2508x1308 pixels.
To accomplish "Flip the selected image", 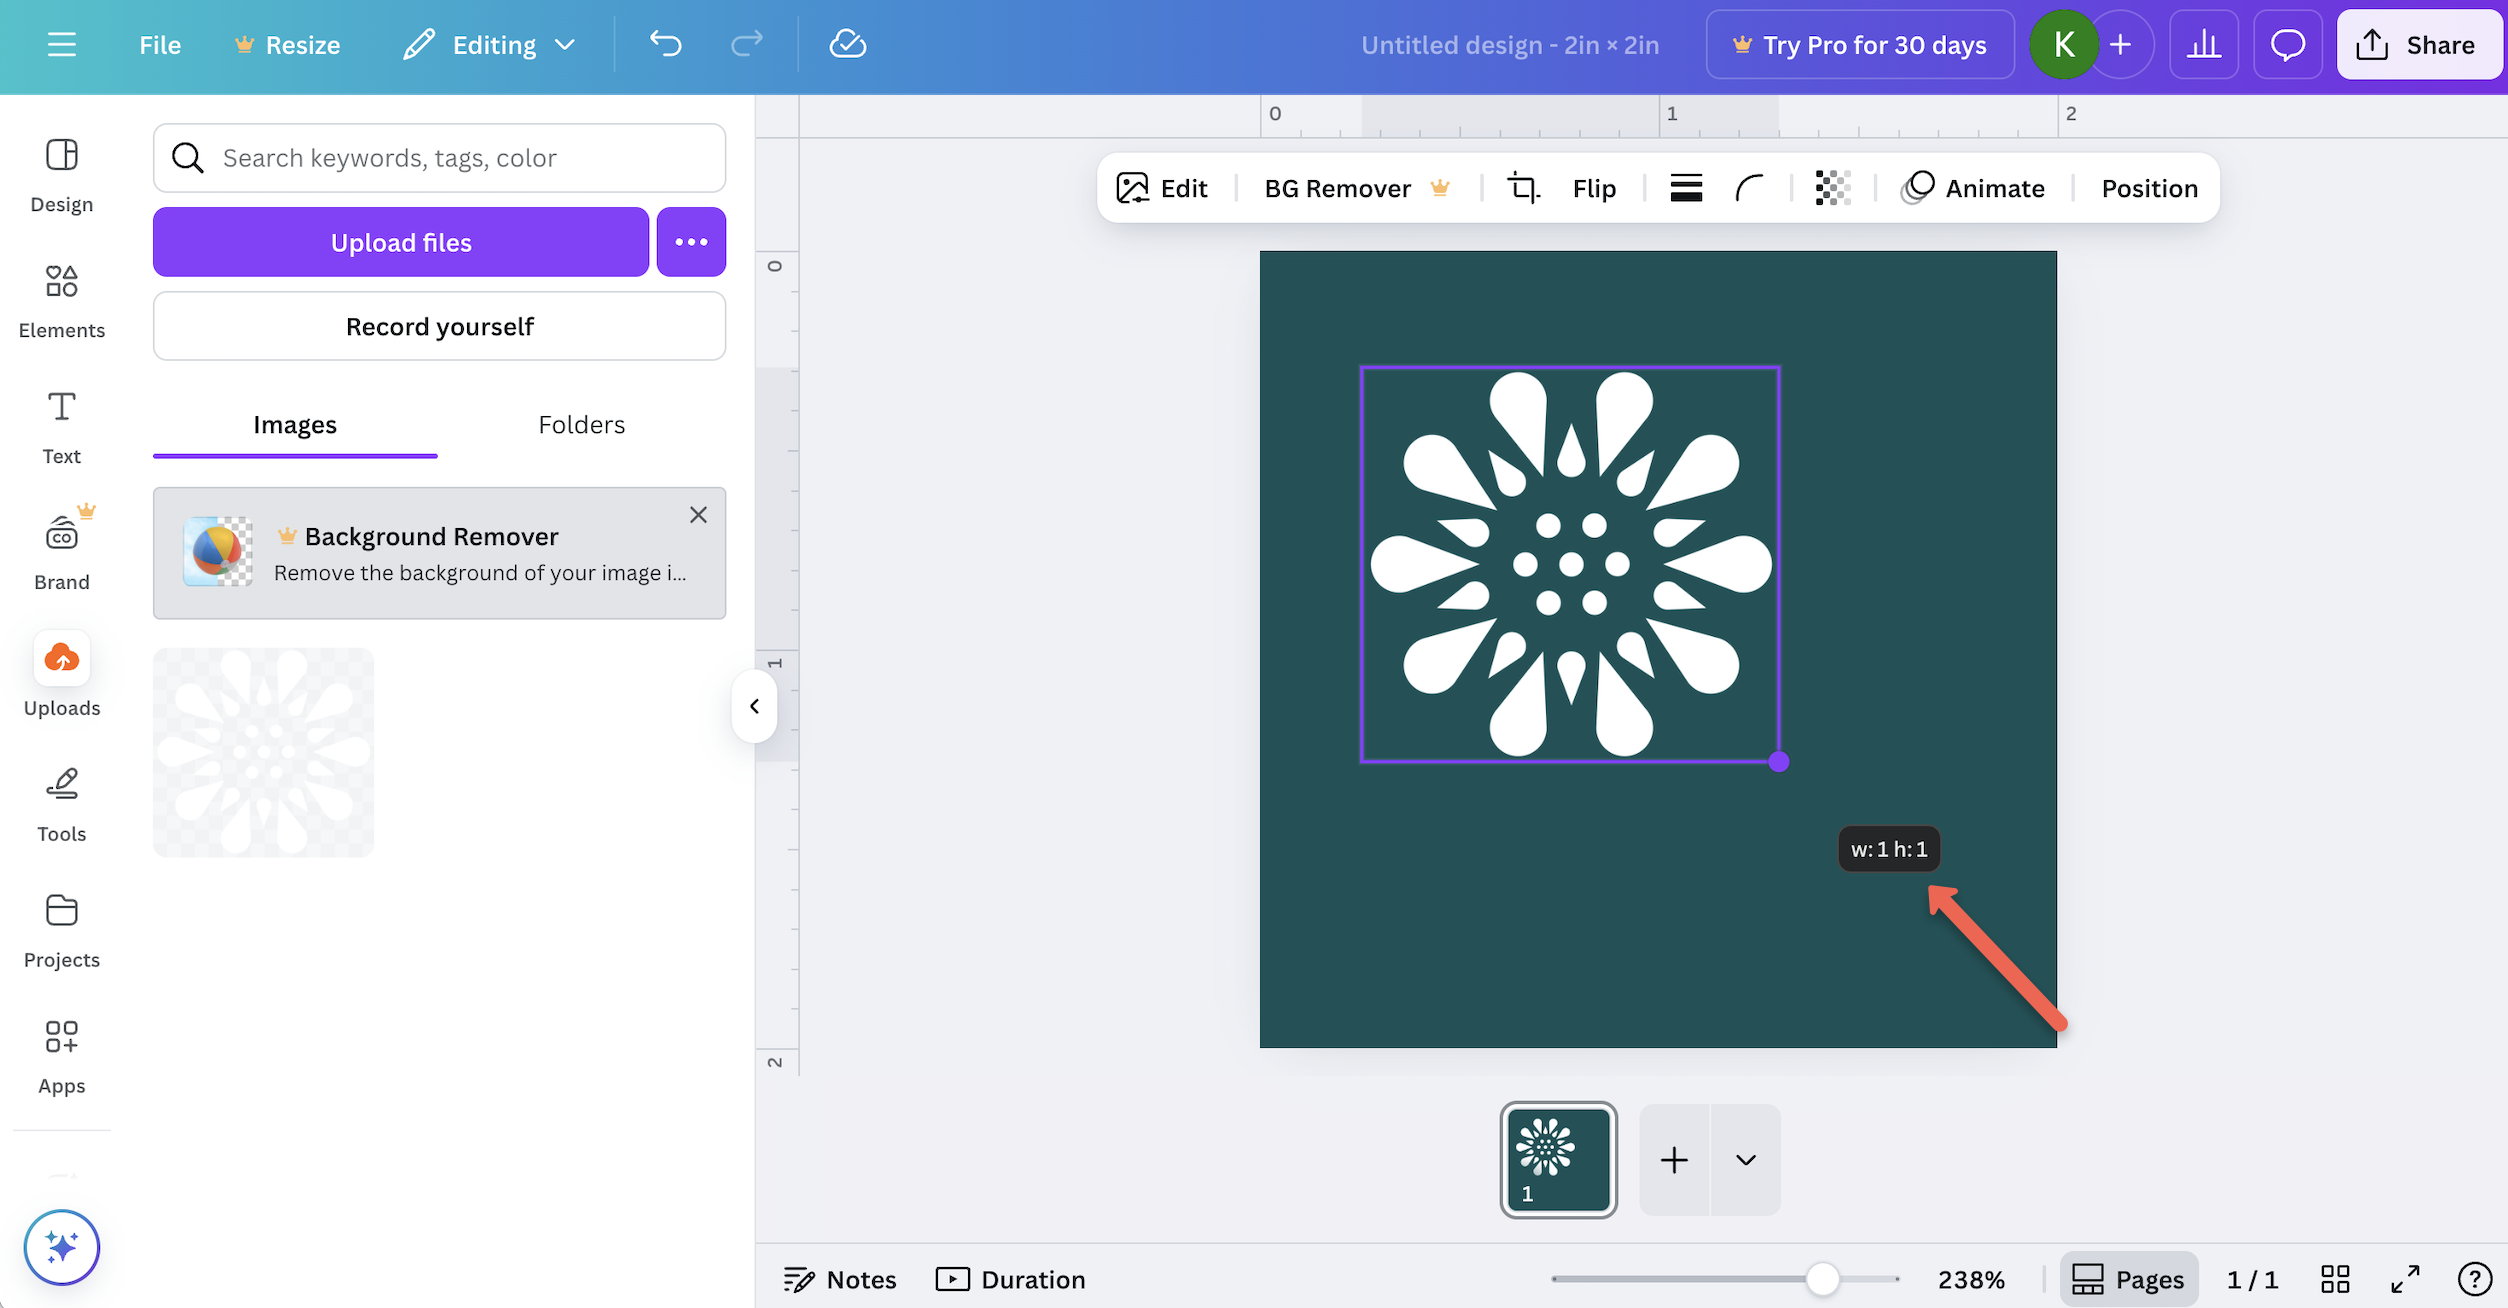I will point(1594,188).
